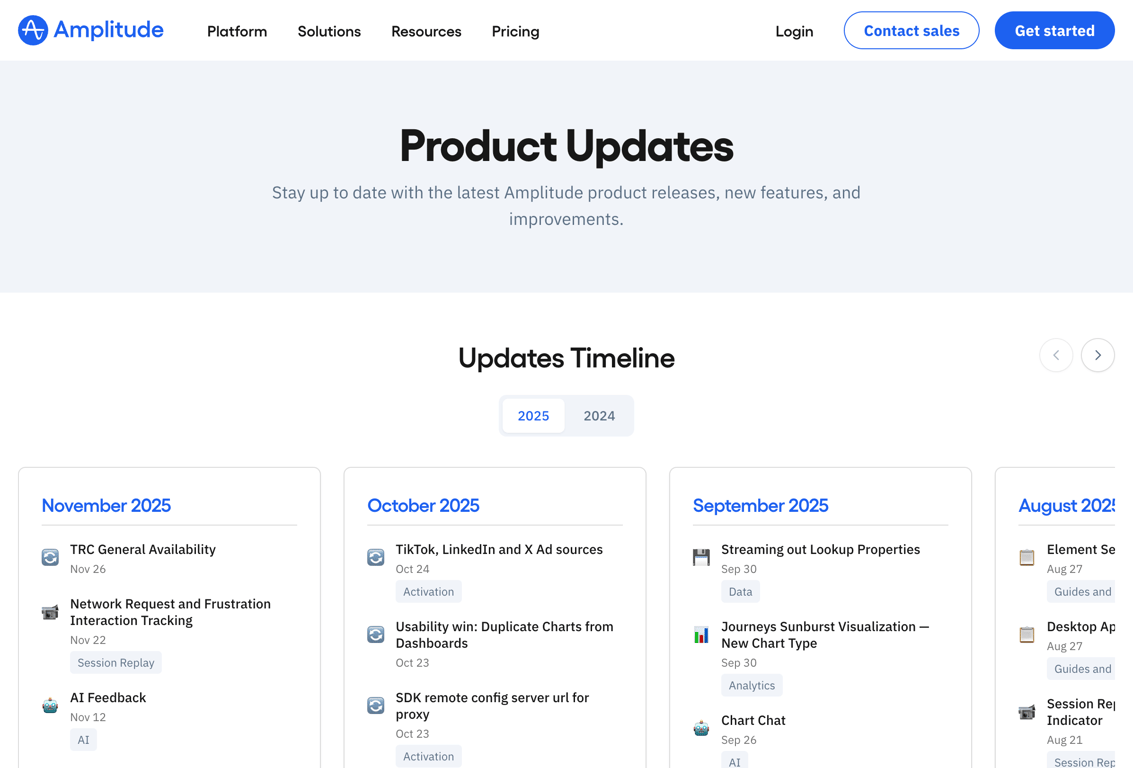Click the floppy disk icon for Streaming out Lookup

coord(701,557)
